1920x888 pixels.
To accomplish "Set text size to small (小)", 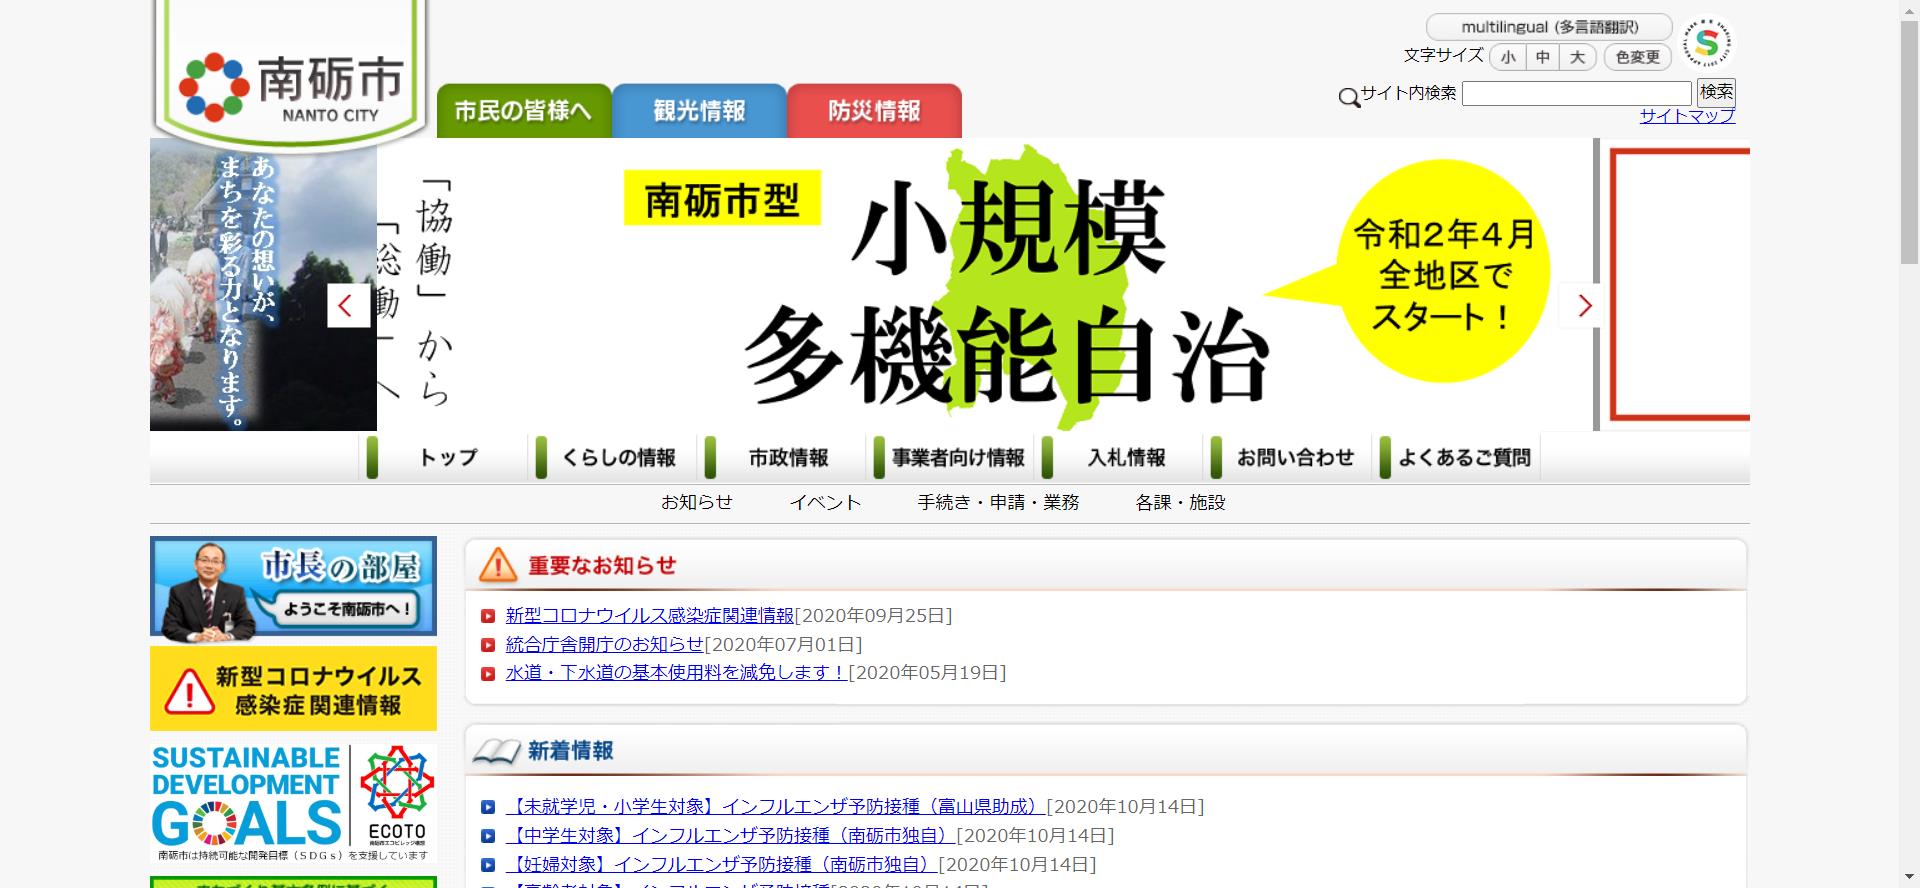I will pyautogui.click(x=1507, y=58).
